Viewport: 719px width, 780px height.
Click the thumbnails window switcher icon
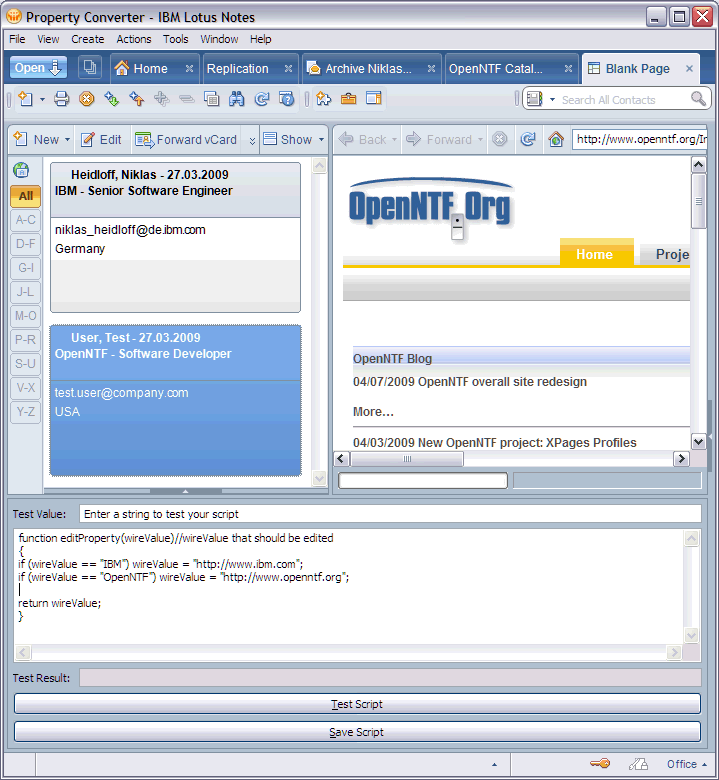coord(90,67)
